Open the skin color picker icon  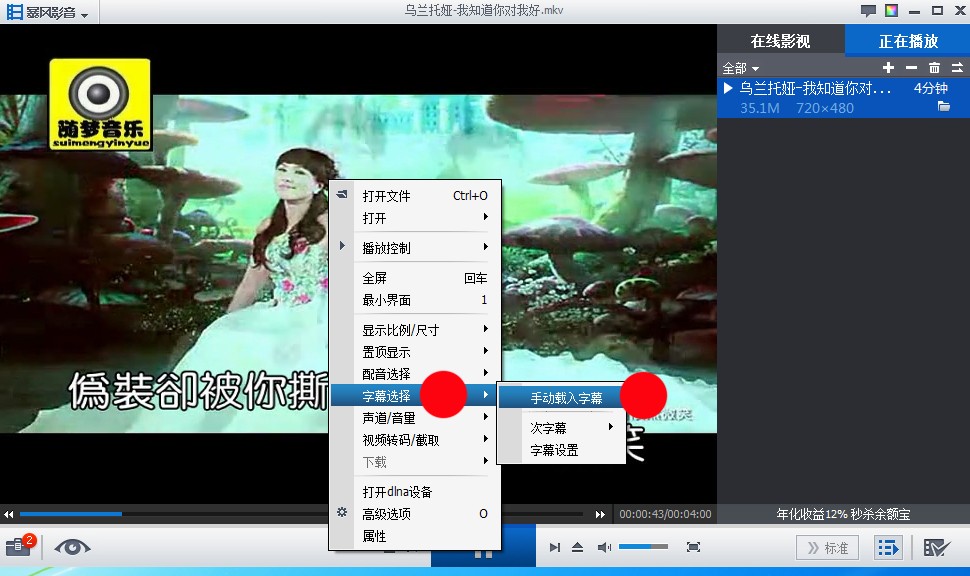[x=891, y=11]
